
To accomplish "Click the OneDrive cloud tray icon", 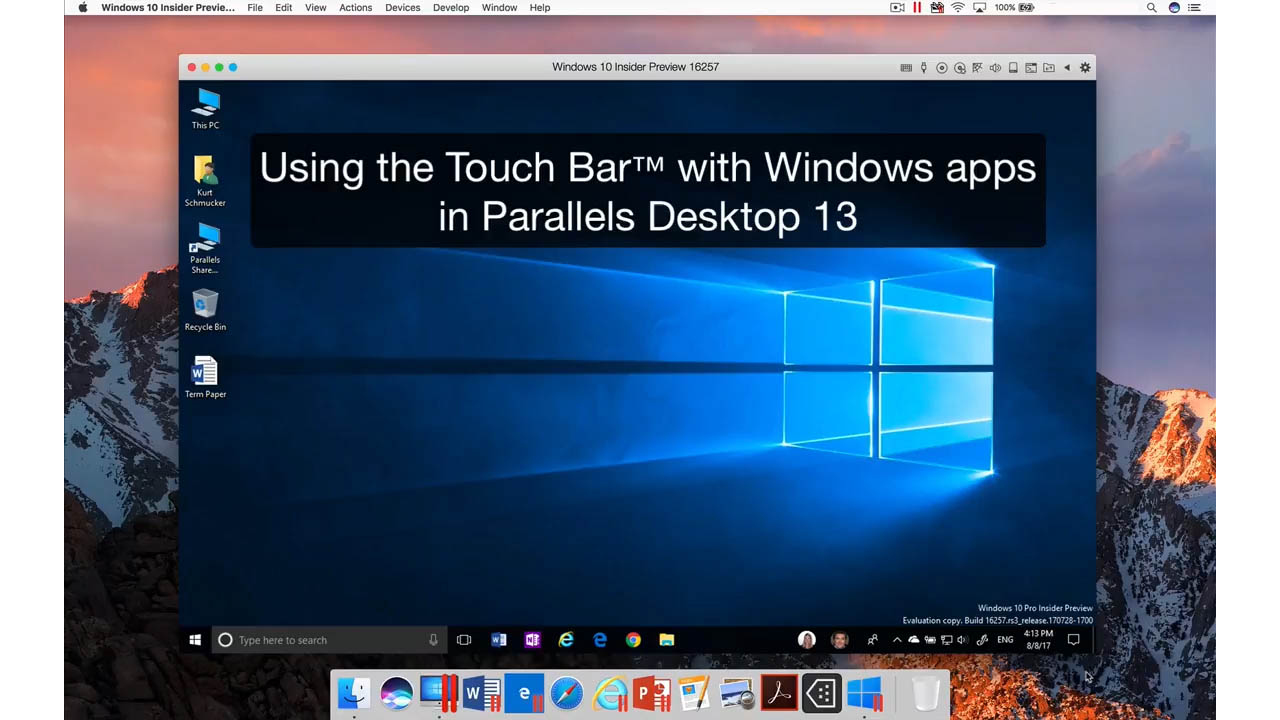I will click(x=914, y=640).
